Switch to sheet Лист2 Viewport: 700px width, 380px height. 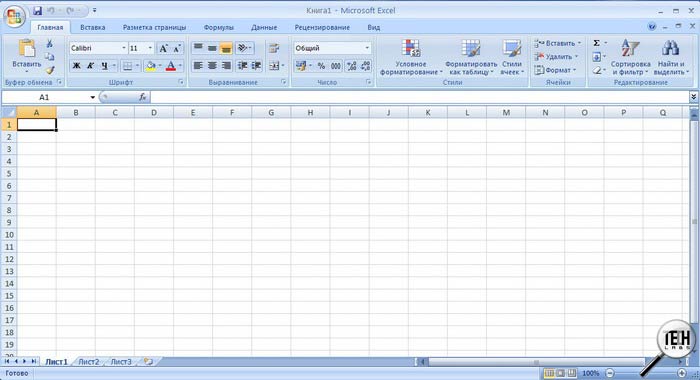click(88, 362)
